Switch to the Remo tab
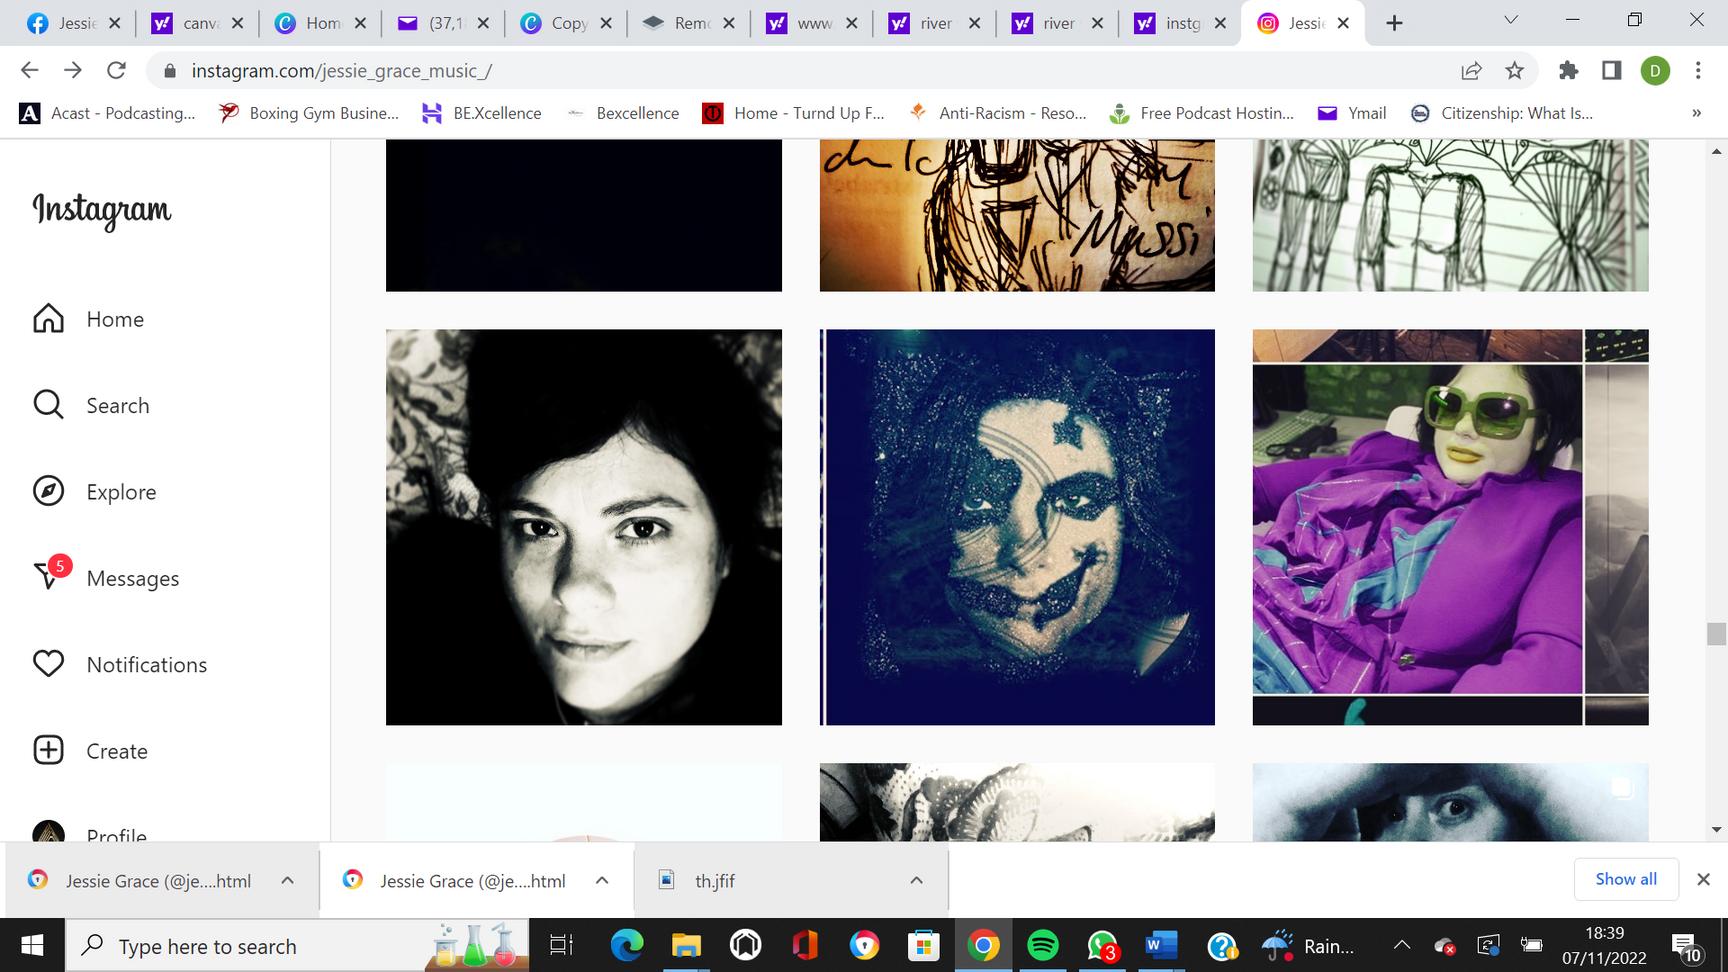1728x972 pixels. pyautogui.click(x=689, y=23)
